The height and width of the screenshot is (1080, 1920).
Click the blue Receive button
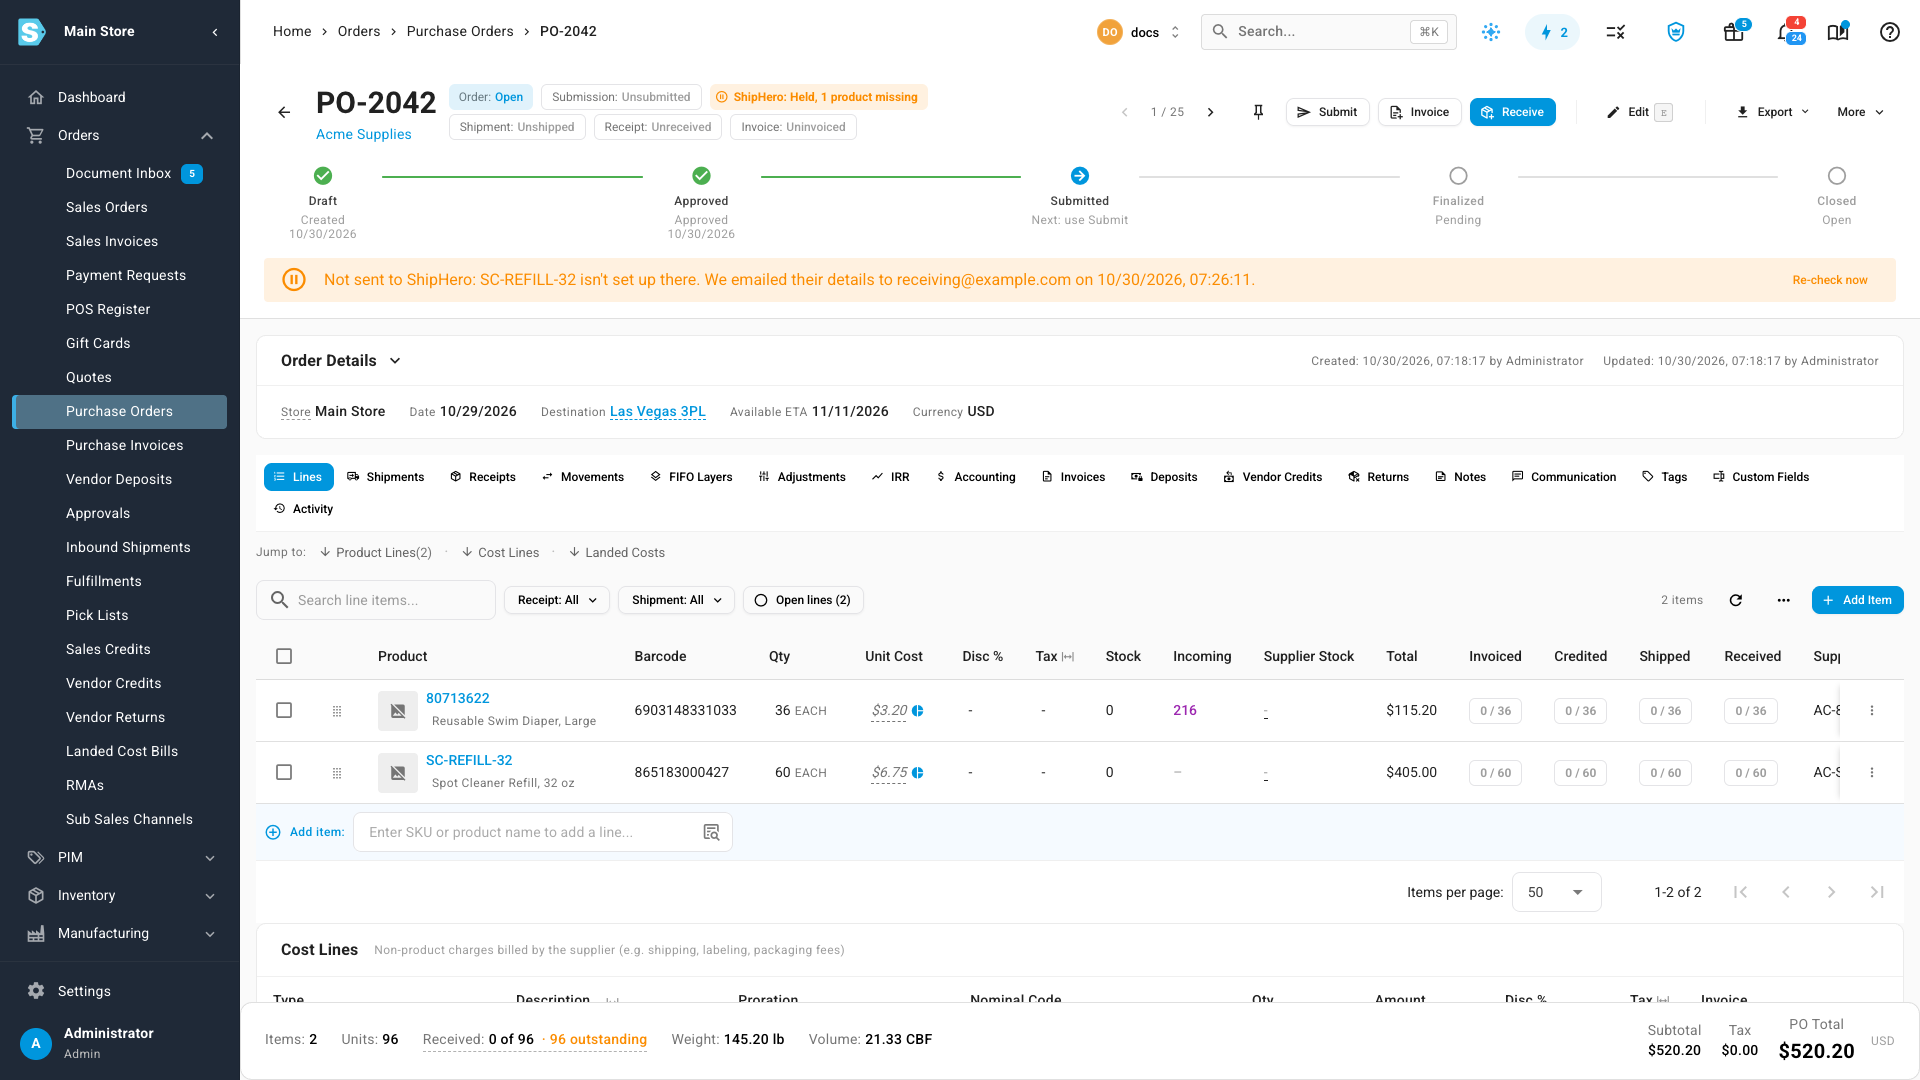(1512, 112)
